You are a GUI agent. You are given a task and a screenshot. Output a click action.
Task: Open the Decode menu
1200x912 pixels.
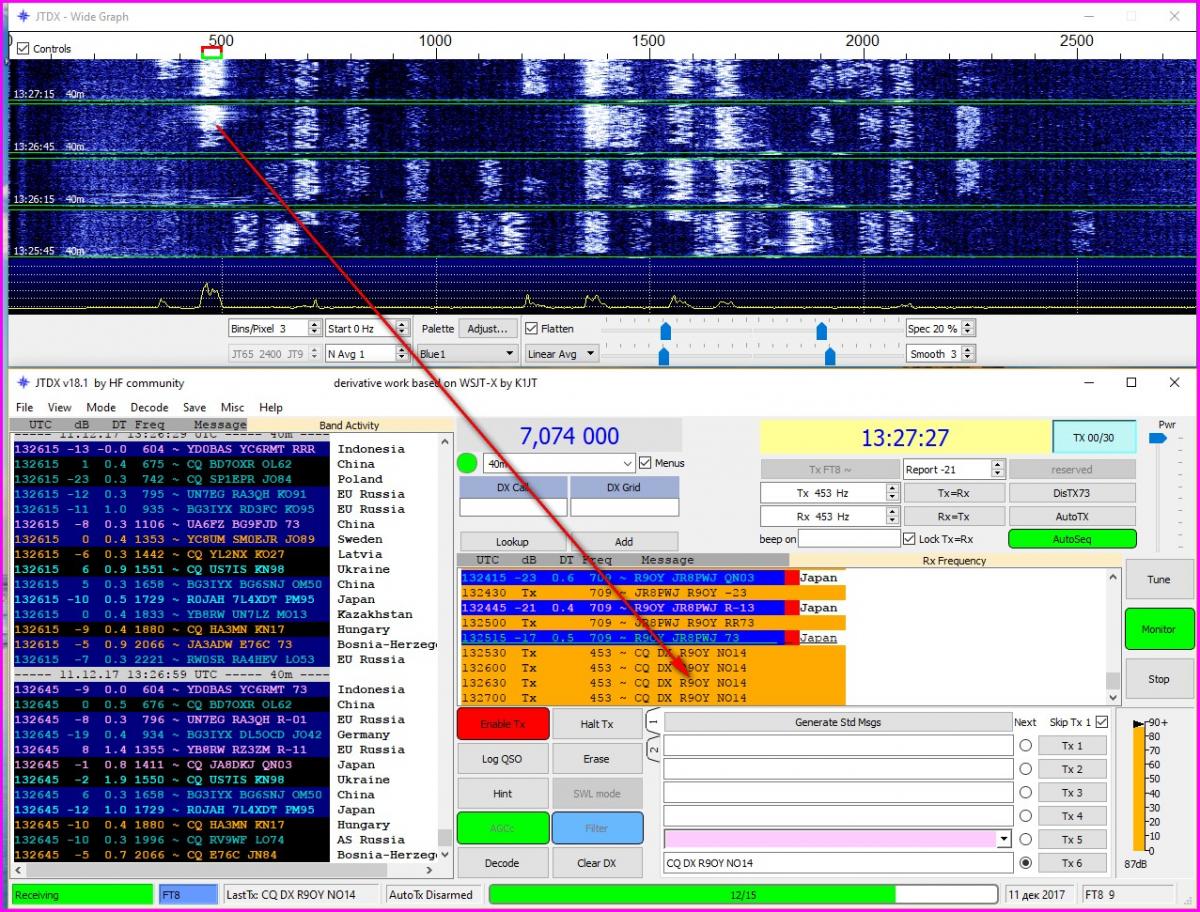click(x=149, y=407)
